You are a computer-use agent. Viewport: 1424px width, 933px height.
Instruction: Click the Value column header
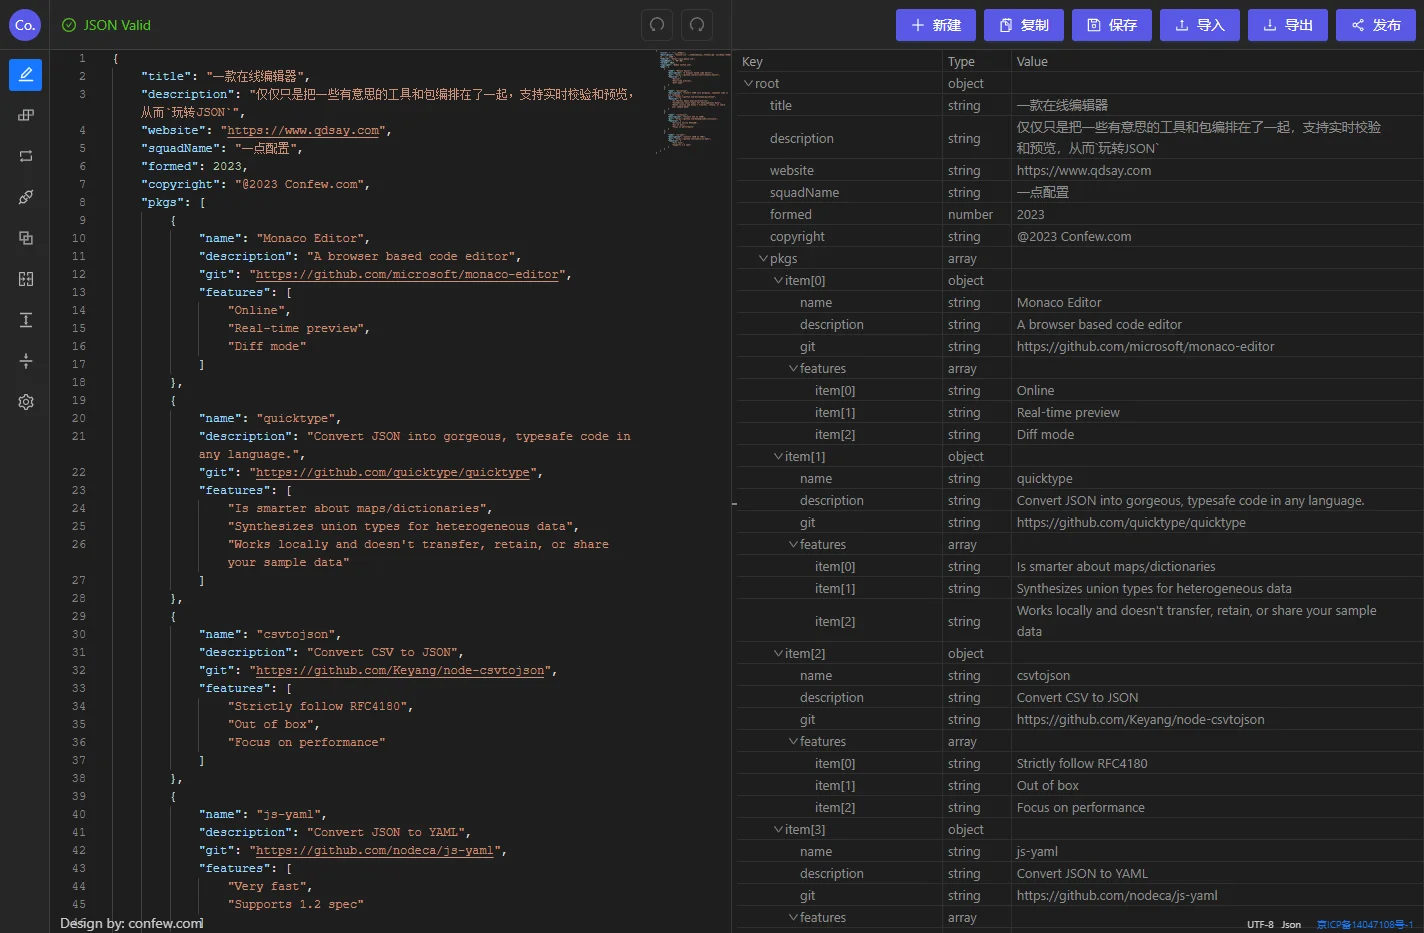tap(1032, 61)
